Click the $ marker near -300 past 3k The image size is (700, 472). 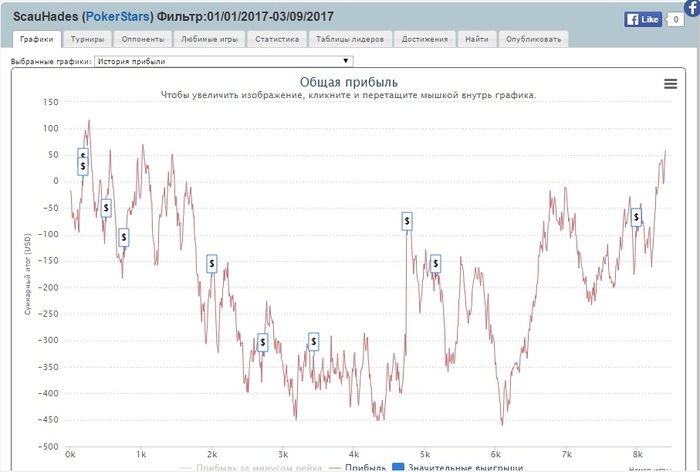[314, 342]
